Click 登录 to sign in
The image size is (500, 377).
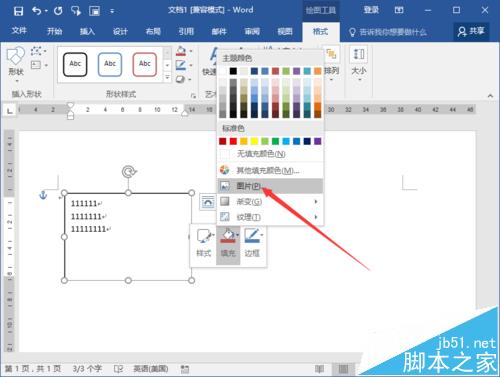pos(371,10)
